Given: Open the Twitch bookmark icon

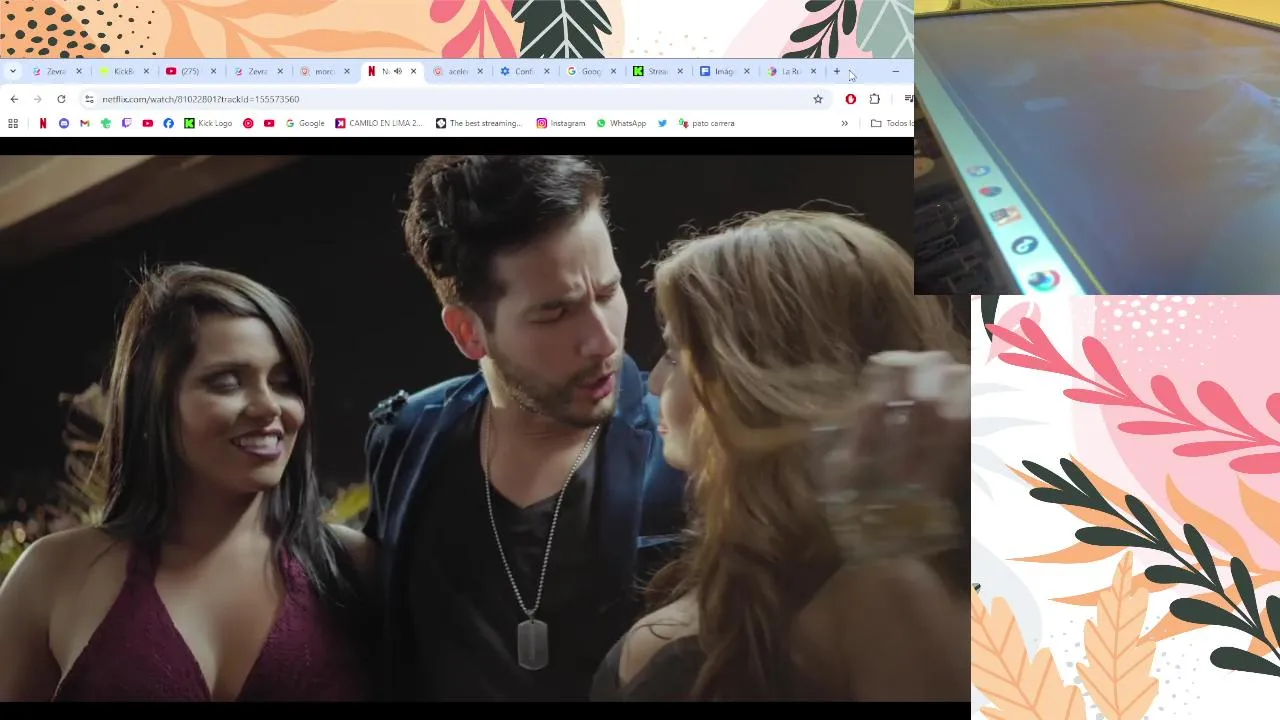Looking at the screenshot, I should (127, 123).
